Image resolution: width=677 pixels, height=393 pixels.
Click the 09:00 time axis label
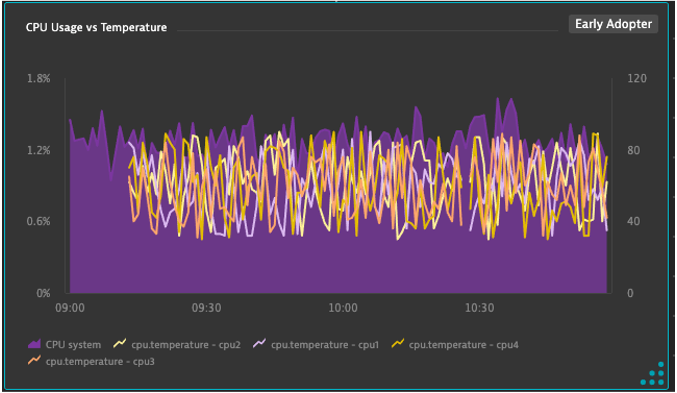point(70,308)
